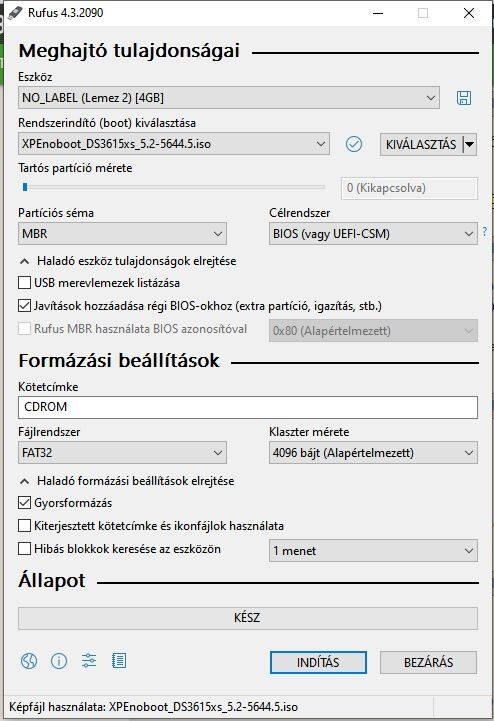This screenshot has height=721, width=494.
Task: Click the Kötetcímke CDROM text field
Action: click(248, 407)
